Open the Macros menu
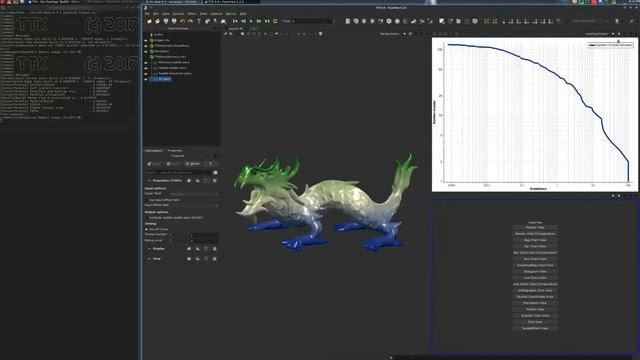Viewport: 640px width, 360px height. click(x=231, y=13)
